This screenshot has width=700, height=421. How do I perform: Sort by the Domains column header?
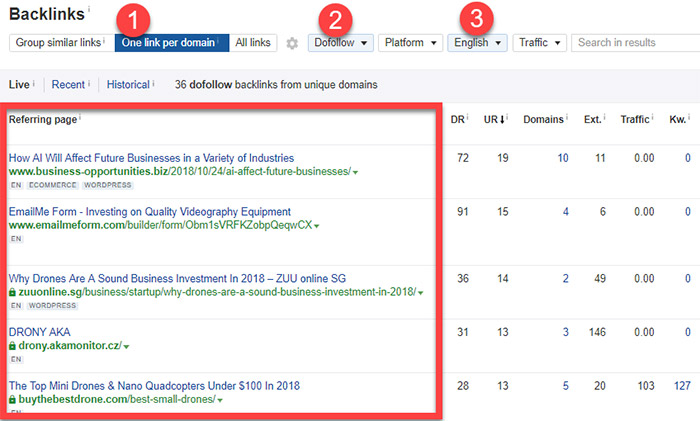(543, 120)
